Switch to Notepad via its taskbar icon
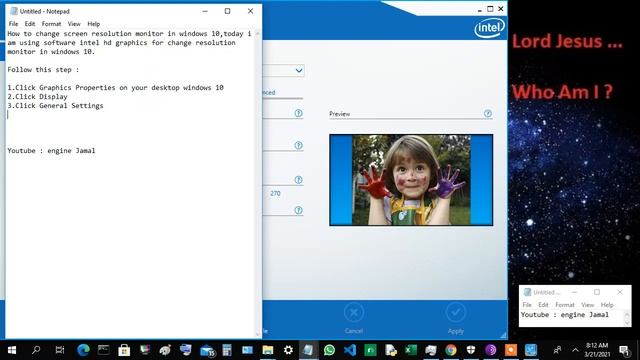 click(308, 350)
